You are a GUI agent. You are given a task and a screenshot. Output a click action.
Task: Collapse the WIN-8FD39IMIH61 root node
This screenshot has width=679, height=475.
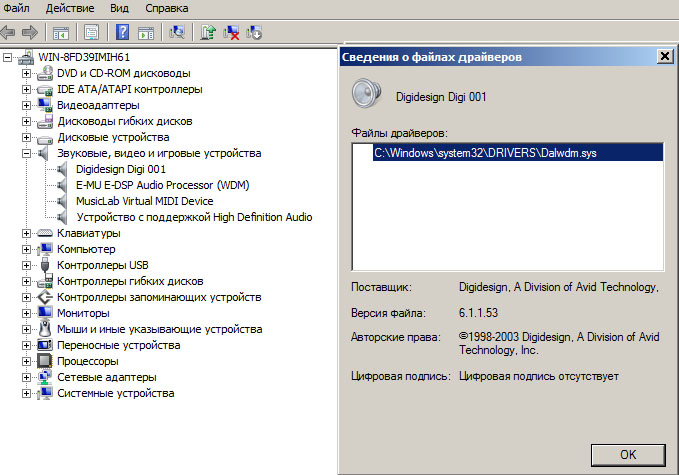click(7, 57)
